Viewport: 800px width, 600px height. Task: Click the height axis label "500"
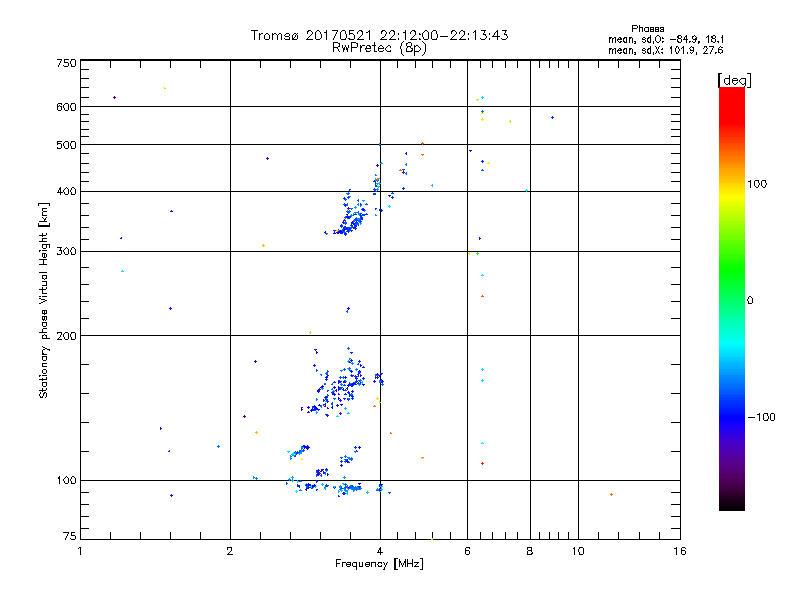[66, 145]
